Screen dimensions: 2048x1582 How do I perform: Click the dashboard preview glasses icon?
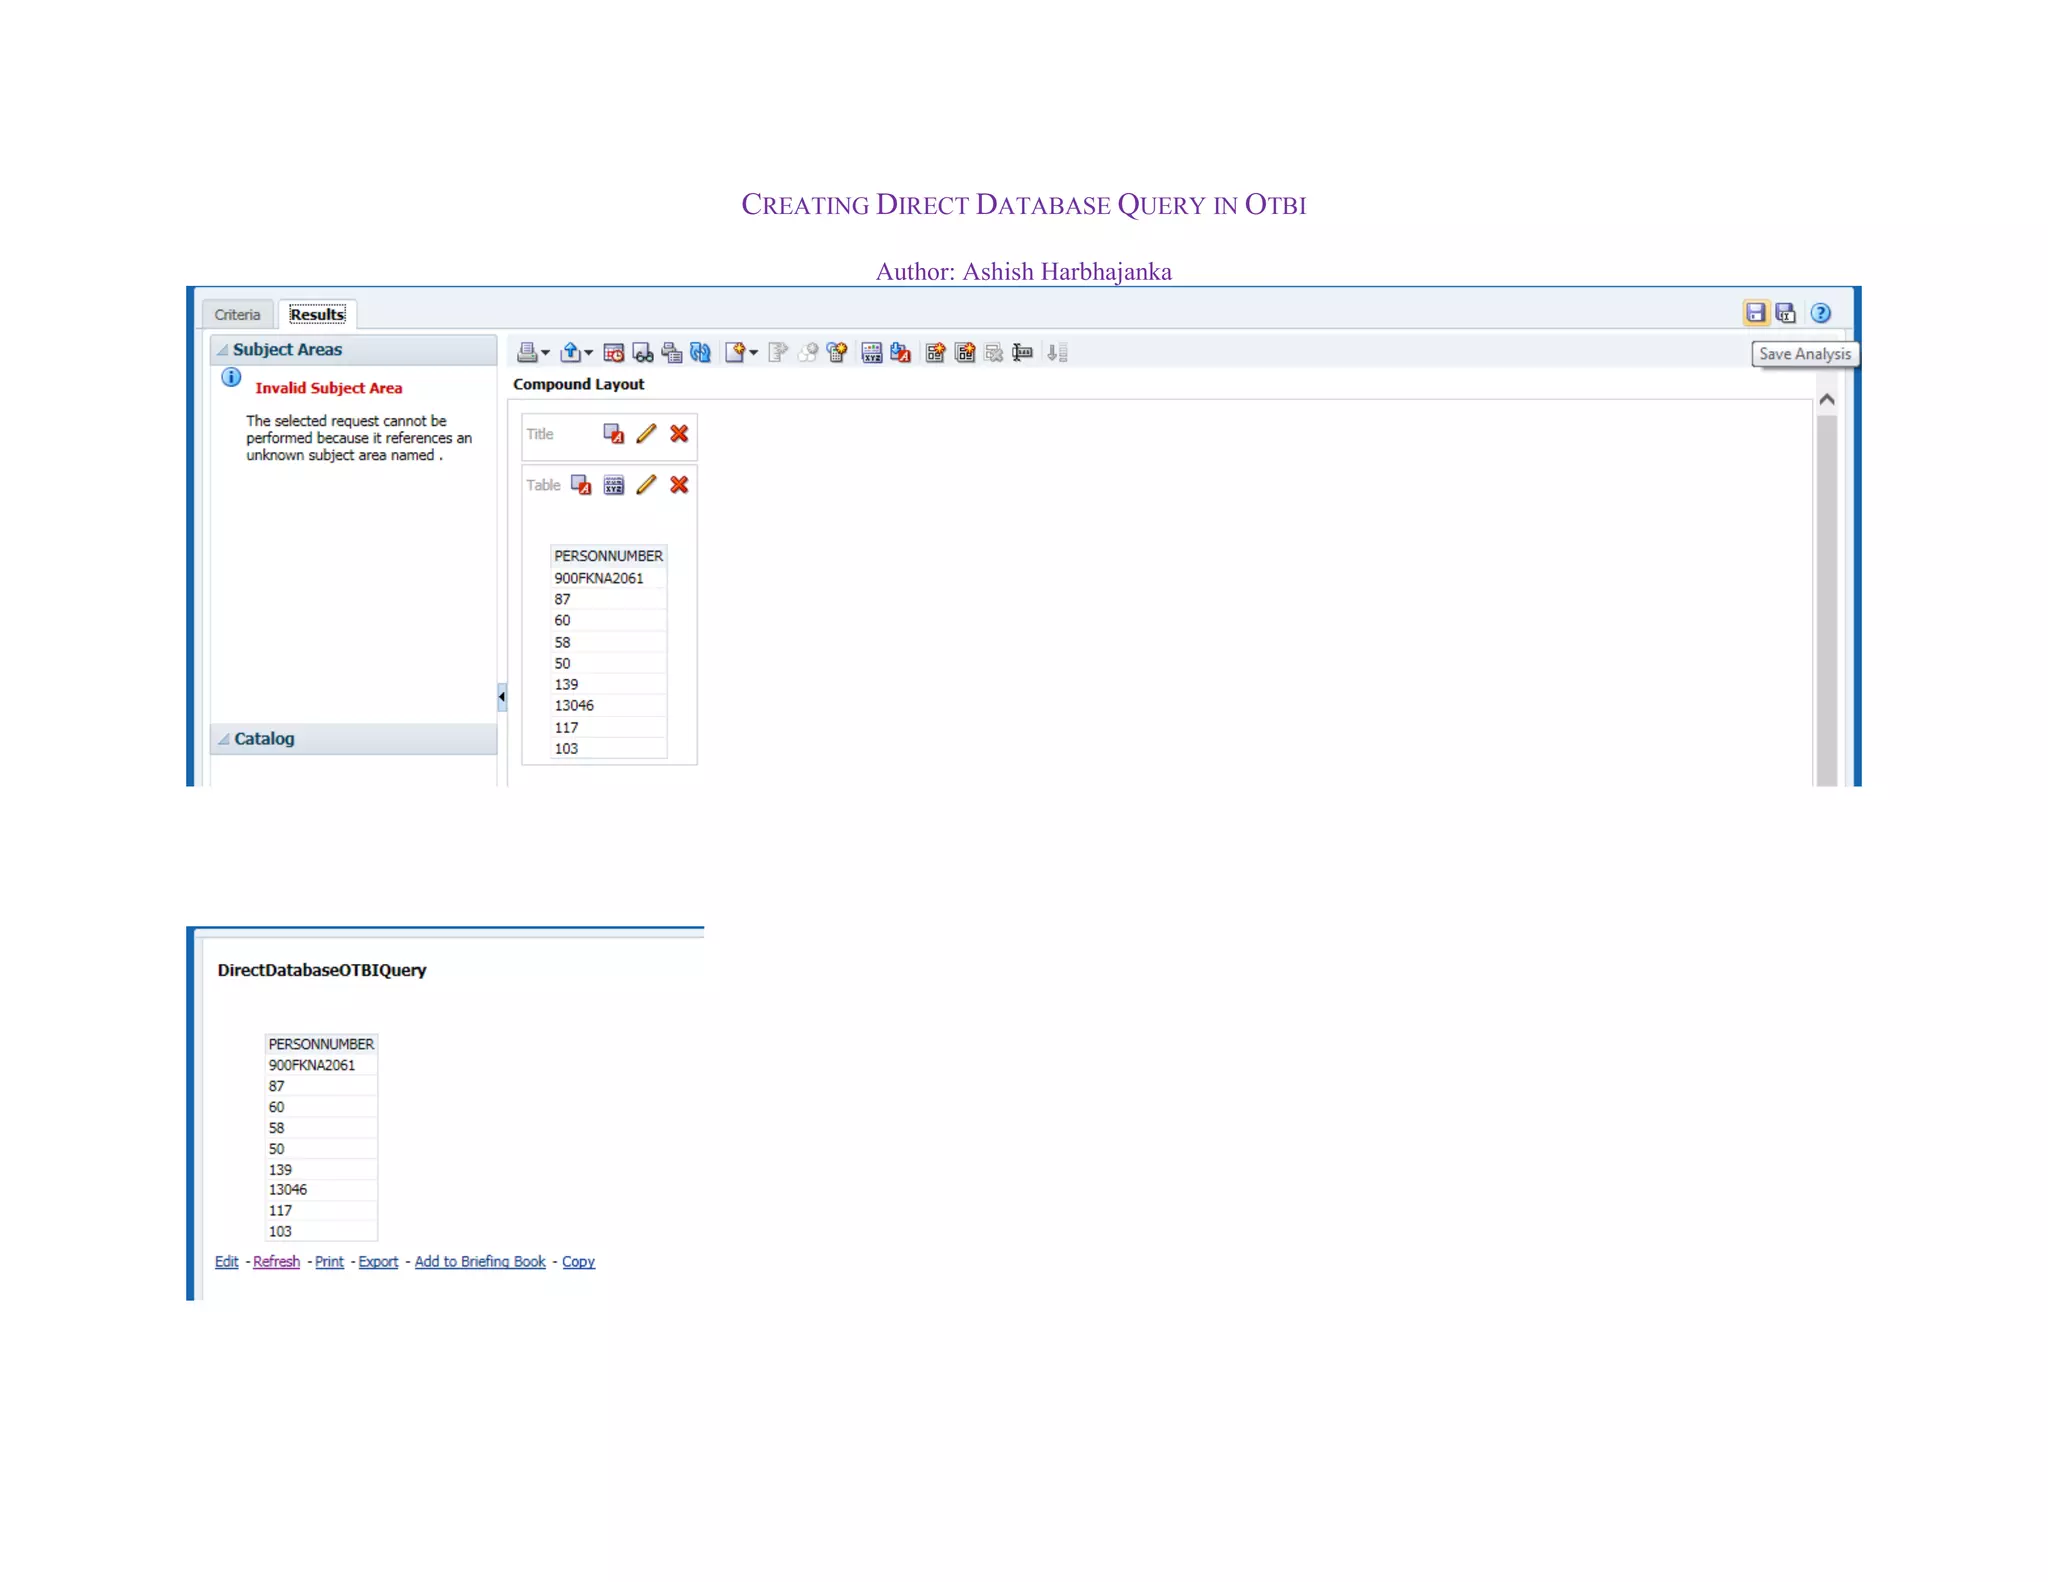pos(643,352)
